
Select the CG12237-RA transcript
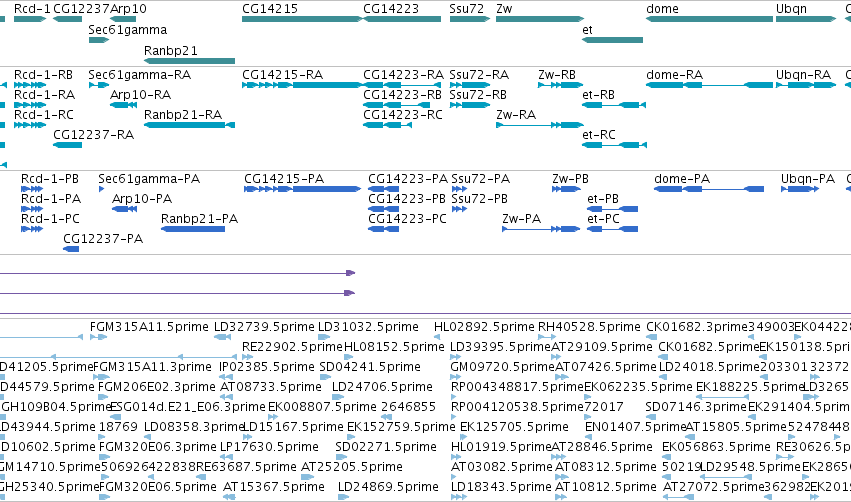click(67, 145)
